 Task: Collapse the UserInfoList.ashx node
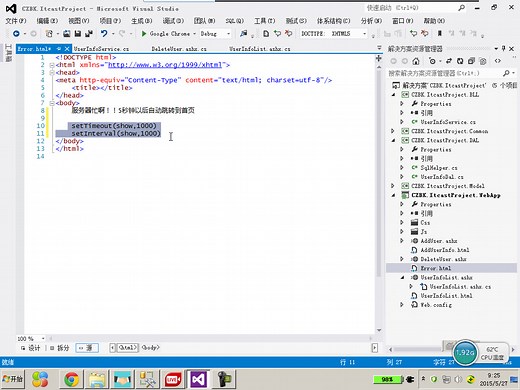[402, 277]
